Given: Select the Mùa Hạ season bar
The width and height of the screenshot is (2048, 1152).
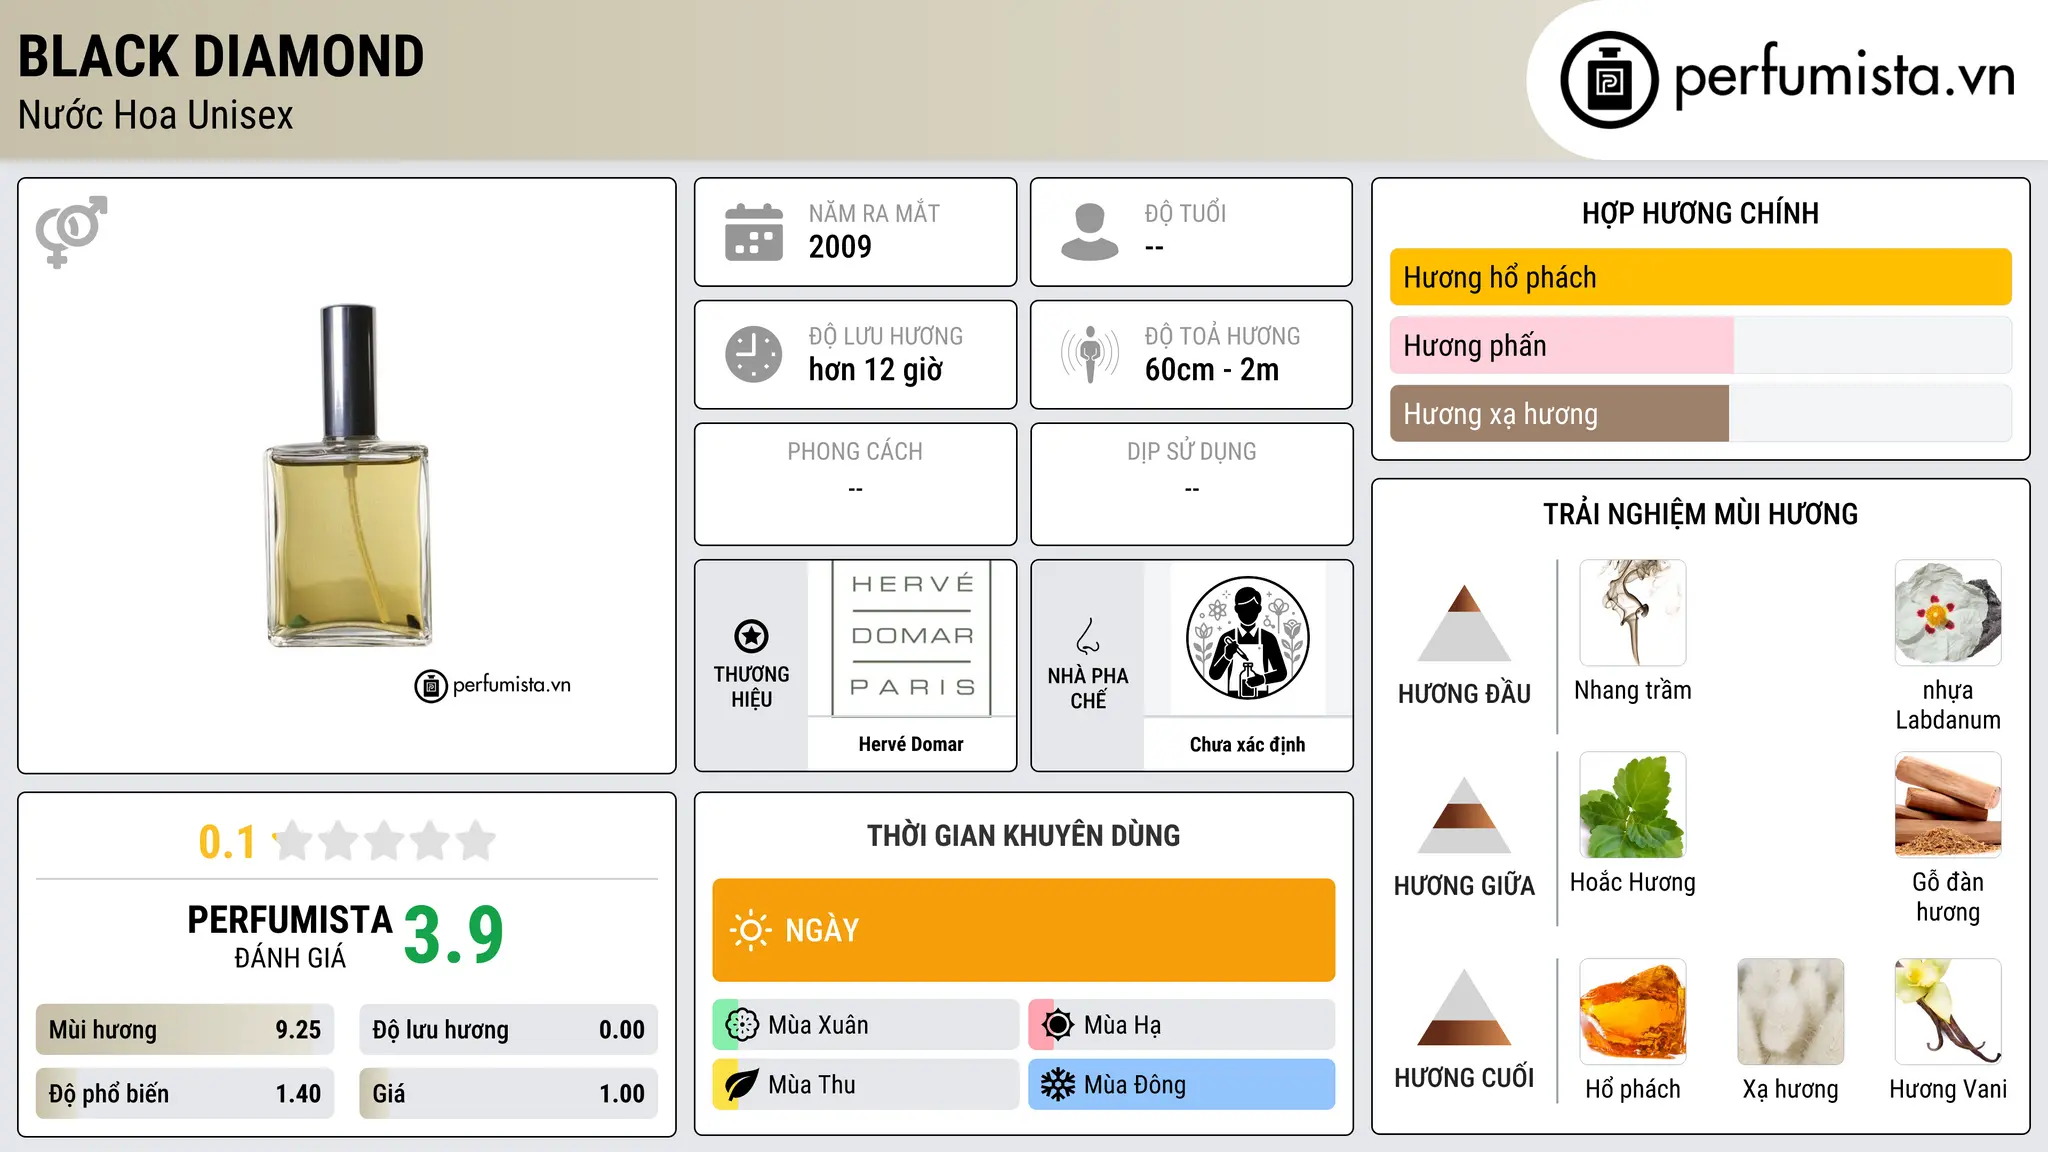Looking at the screenshot, I should click(x=1182, y=1025).
